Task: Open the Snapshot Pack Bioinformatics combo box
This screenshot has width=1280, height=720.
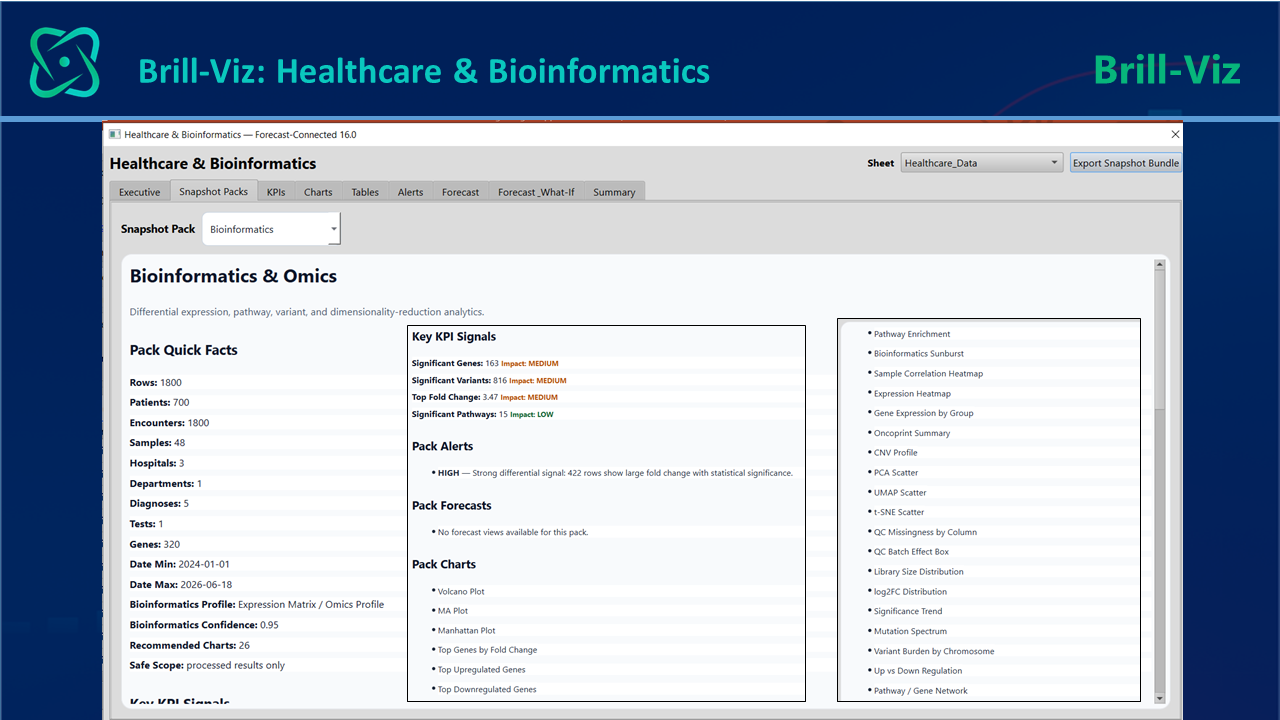Action: click(272, 229)
